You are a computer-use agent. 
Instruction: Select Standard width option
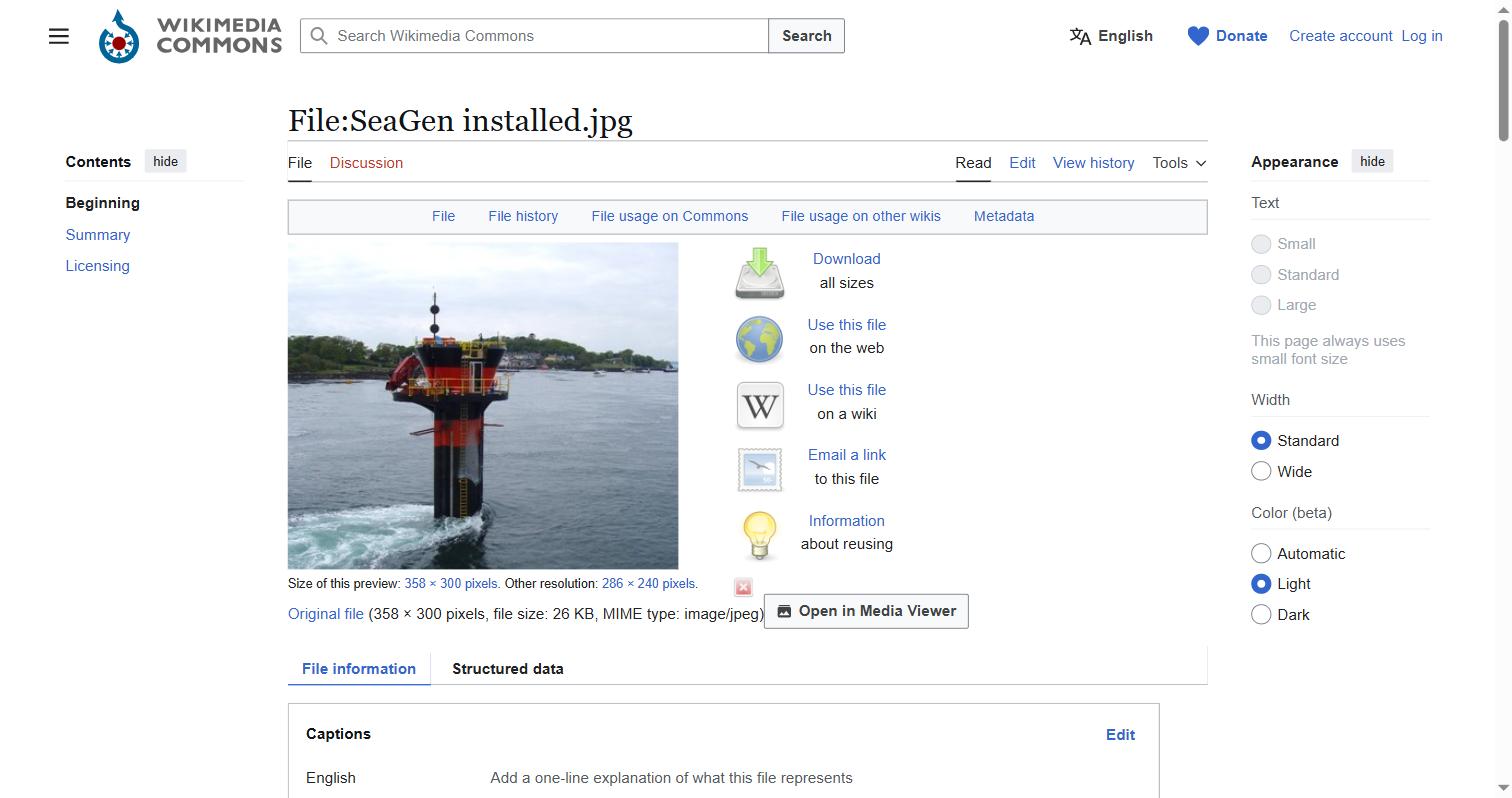coord(1261,441)
